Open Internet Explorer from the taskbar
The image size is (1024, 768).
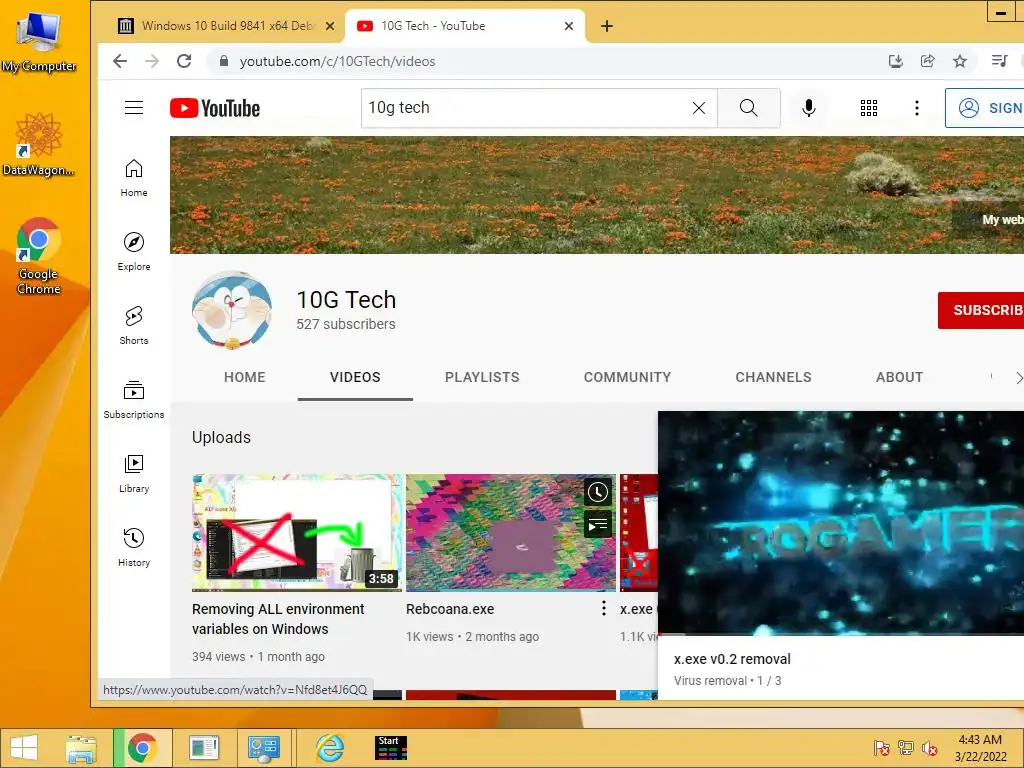click(x=330, y=748)
